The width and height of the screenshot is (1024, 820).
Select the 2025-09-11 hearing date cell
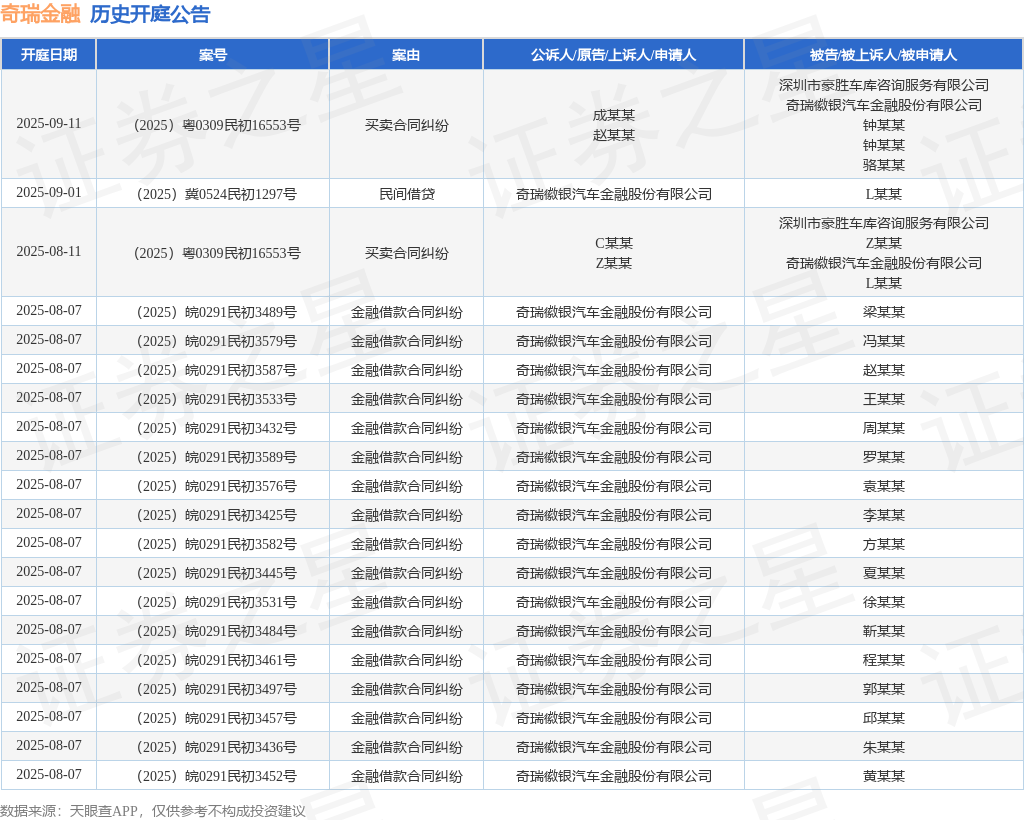tap(48, 124)
